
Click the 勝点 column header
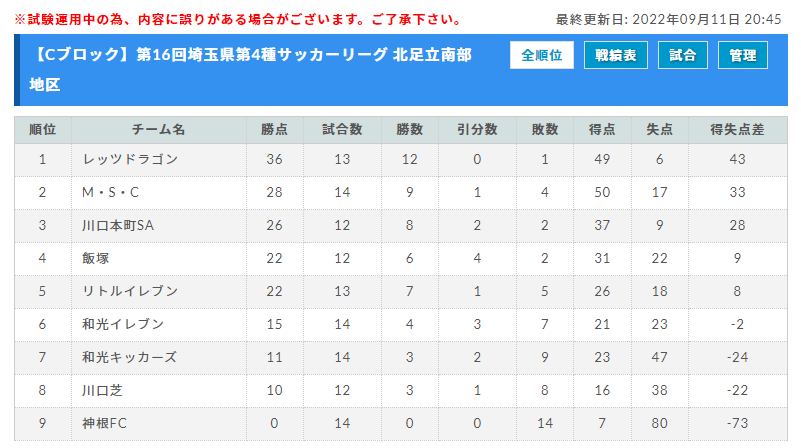click(x=274, y=130)
